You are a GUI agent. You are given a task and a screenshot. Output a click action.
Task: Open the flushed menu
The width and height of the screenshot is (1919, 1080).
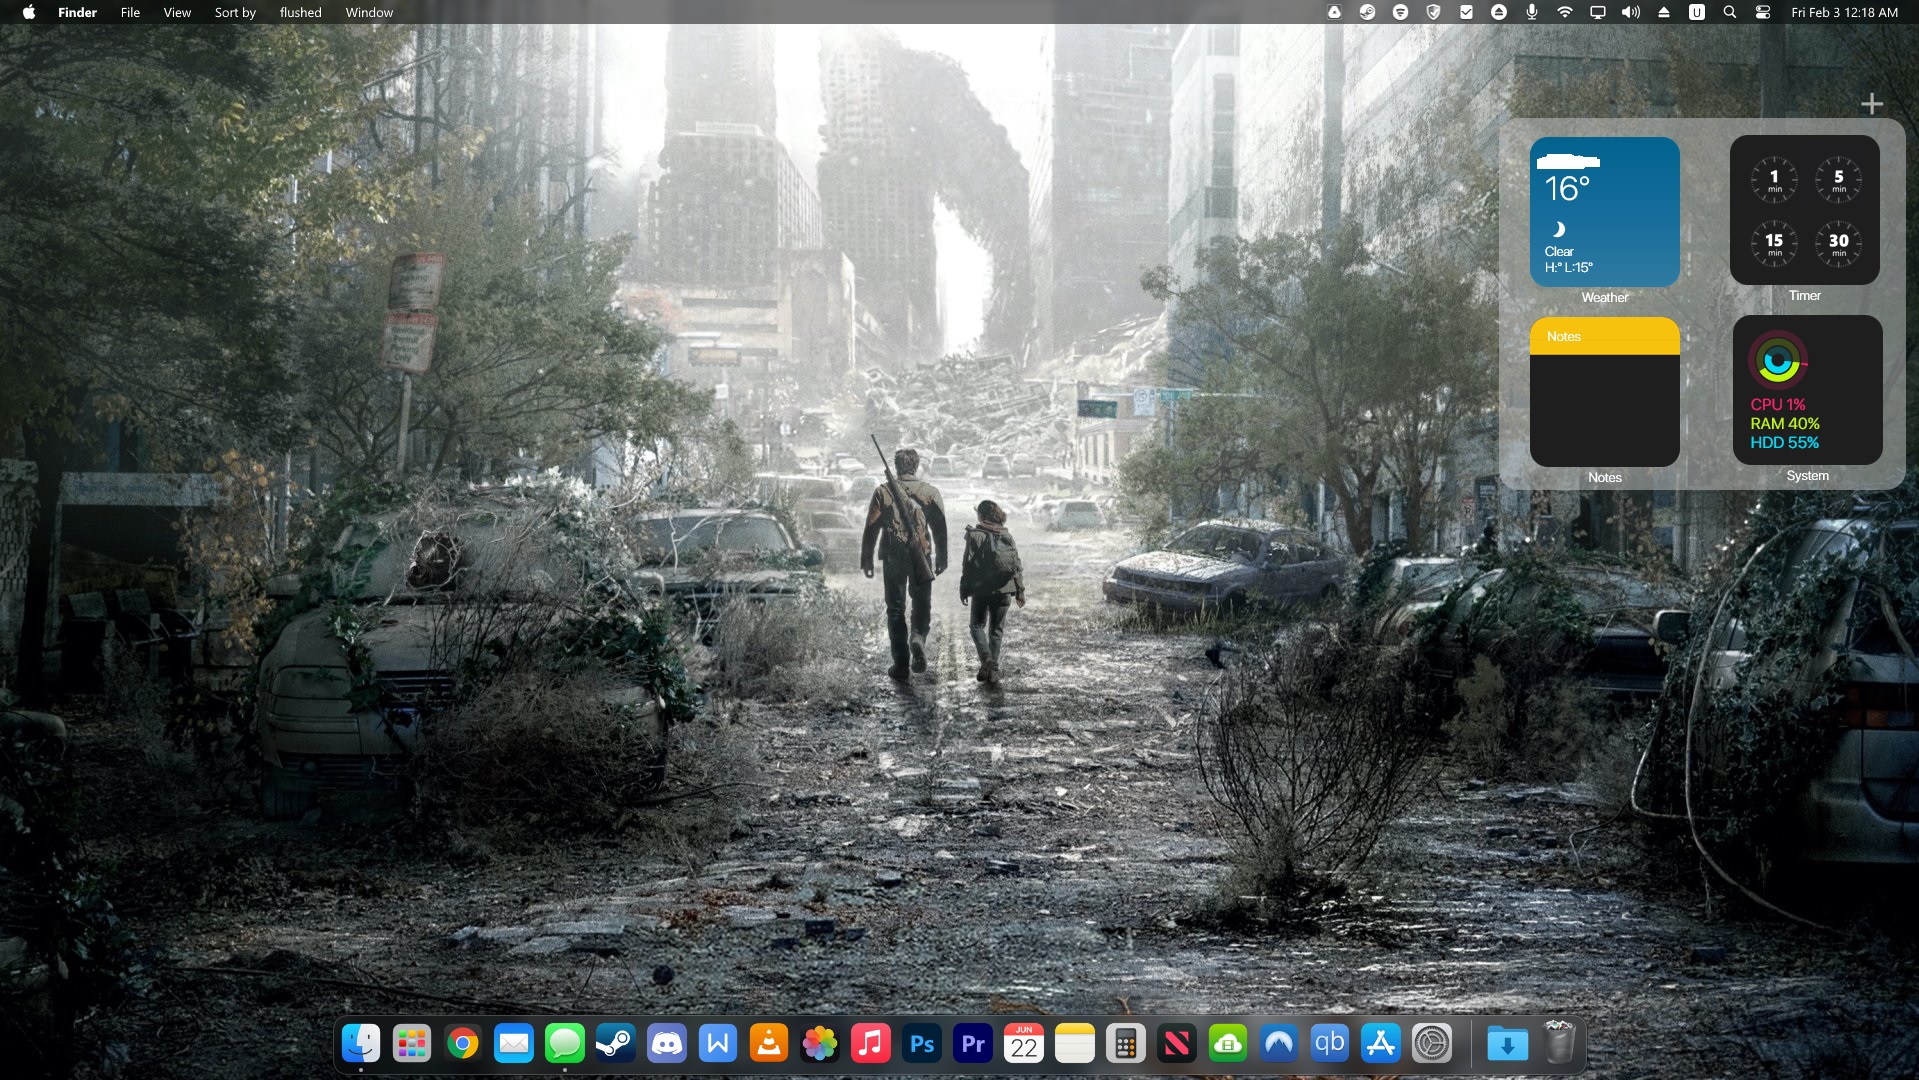(x=301, y=12)
